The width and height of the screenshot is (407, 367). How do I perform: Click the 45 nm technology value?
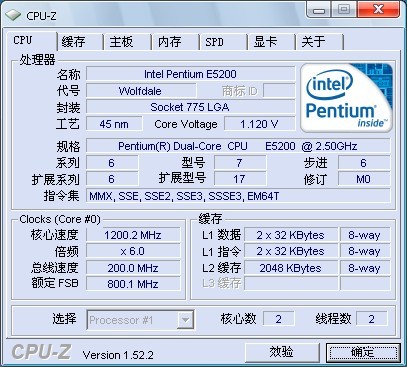tap(114, 124)
